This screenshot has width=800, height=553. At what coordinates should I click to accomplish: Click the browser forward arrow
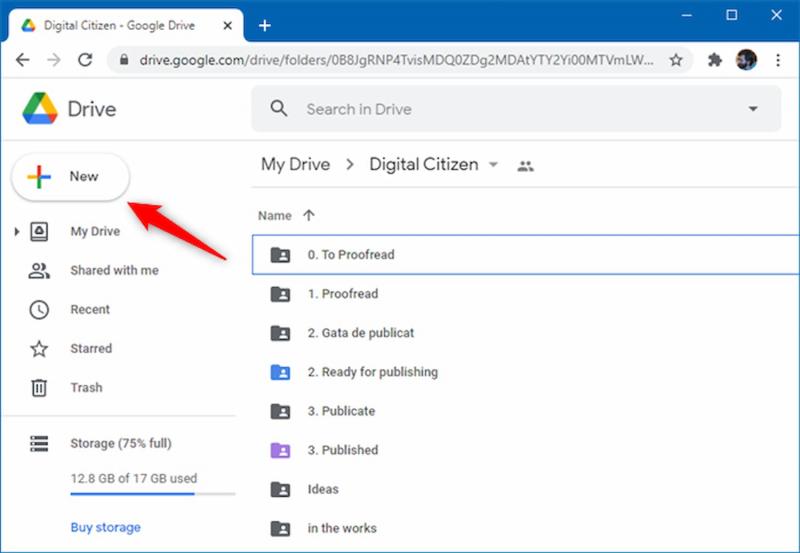[54, 60]
